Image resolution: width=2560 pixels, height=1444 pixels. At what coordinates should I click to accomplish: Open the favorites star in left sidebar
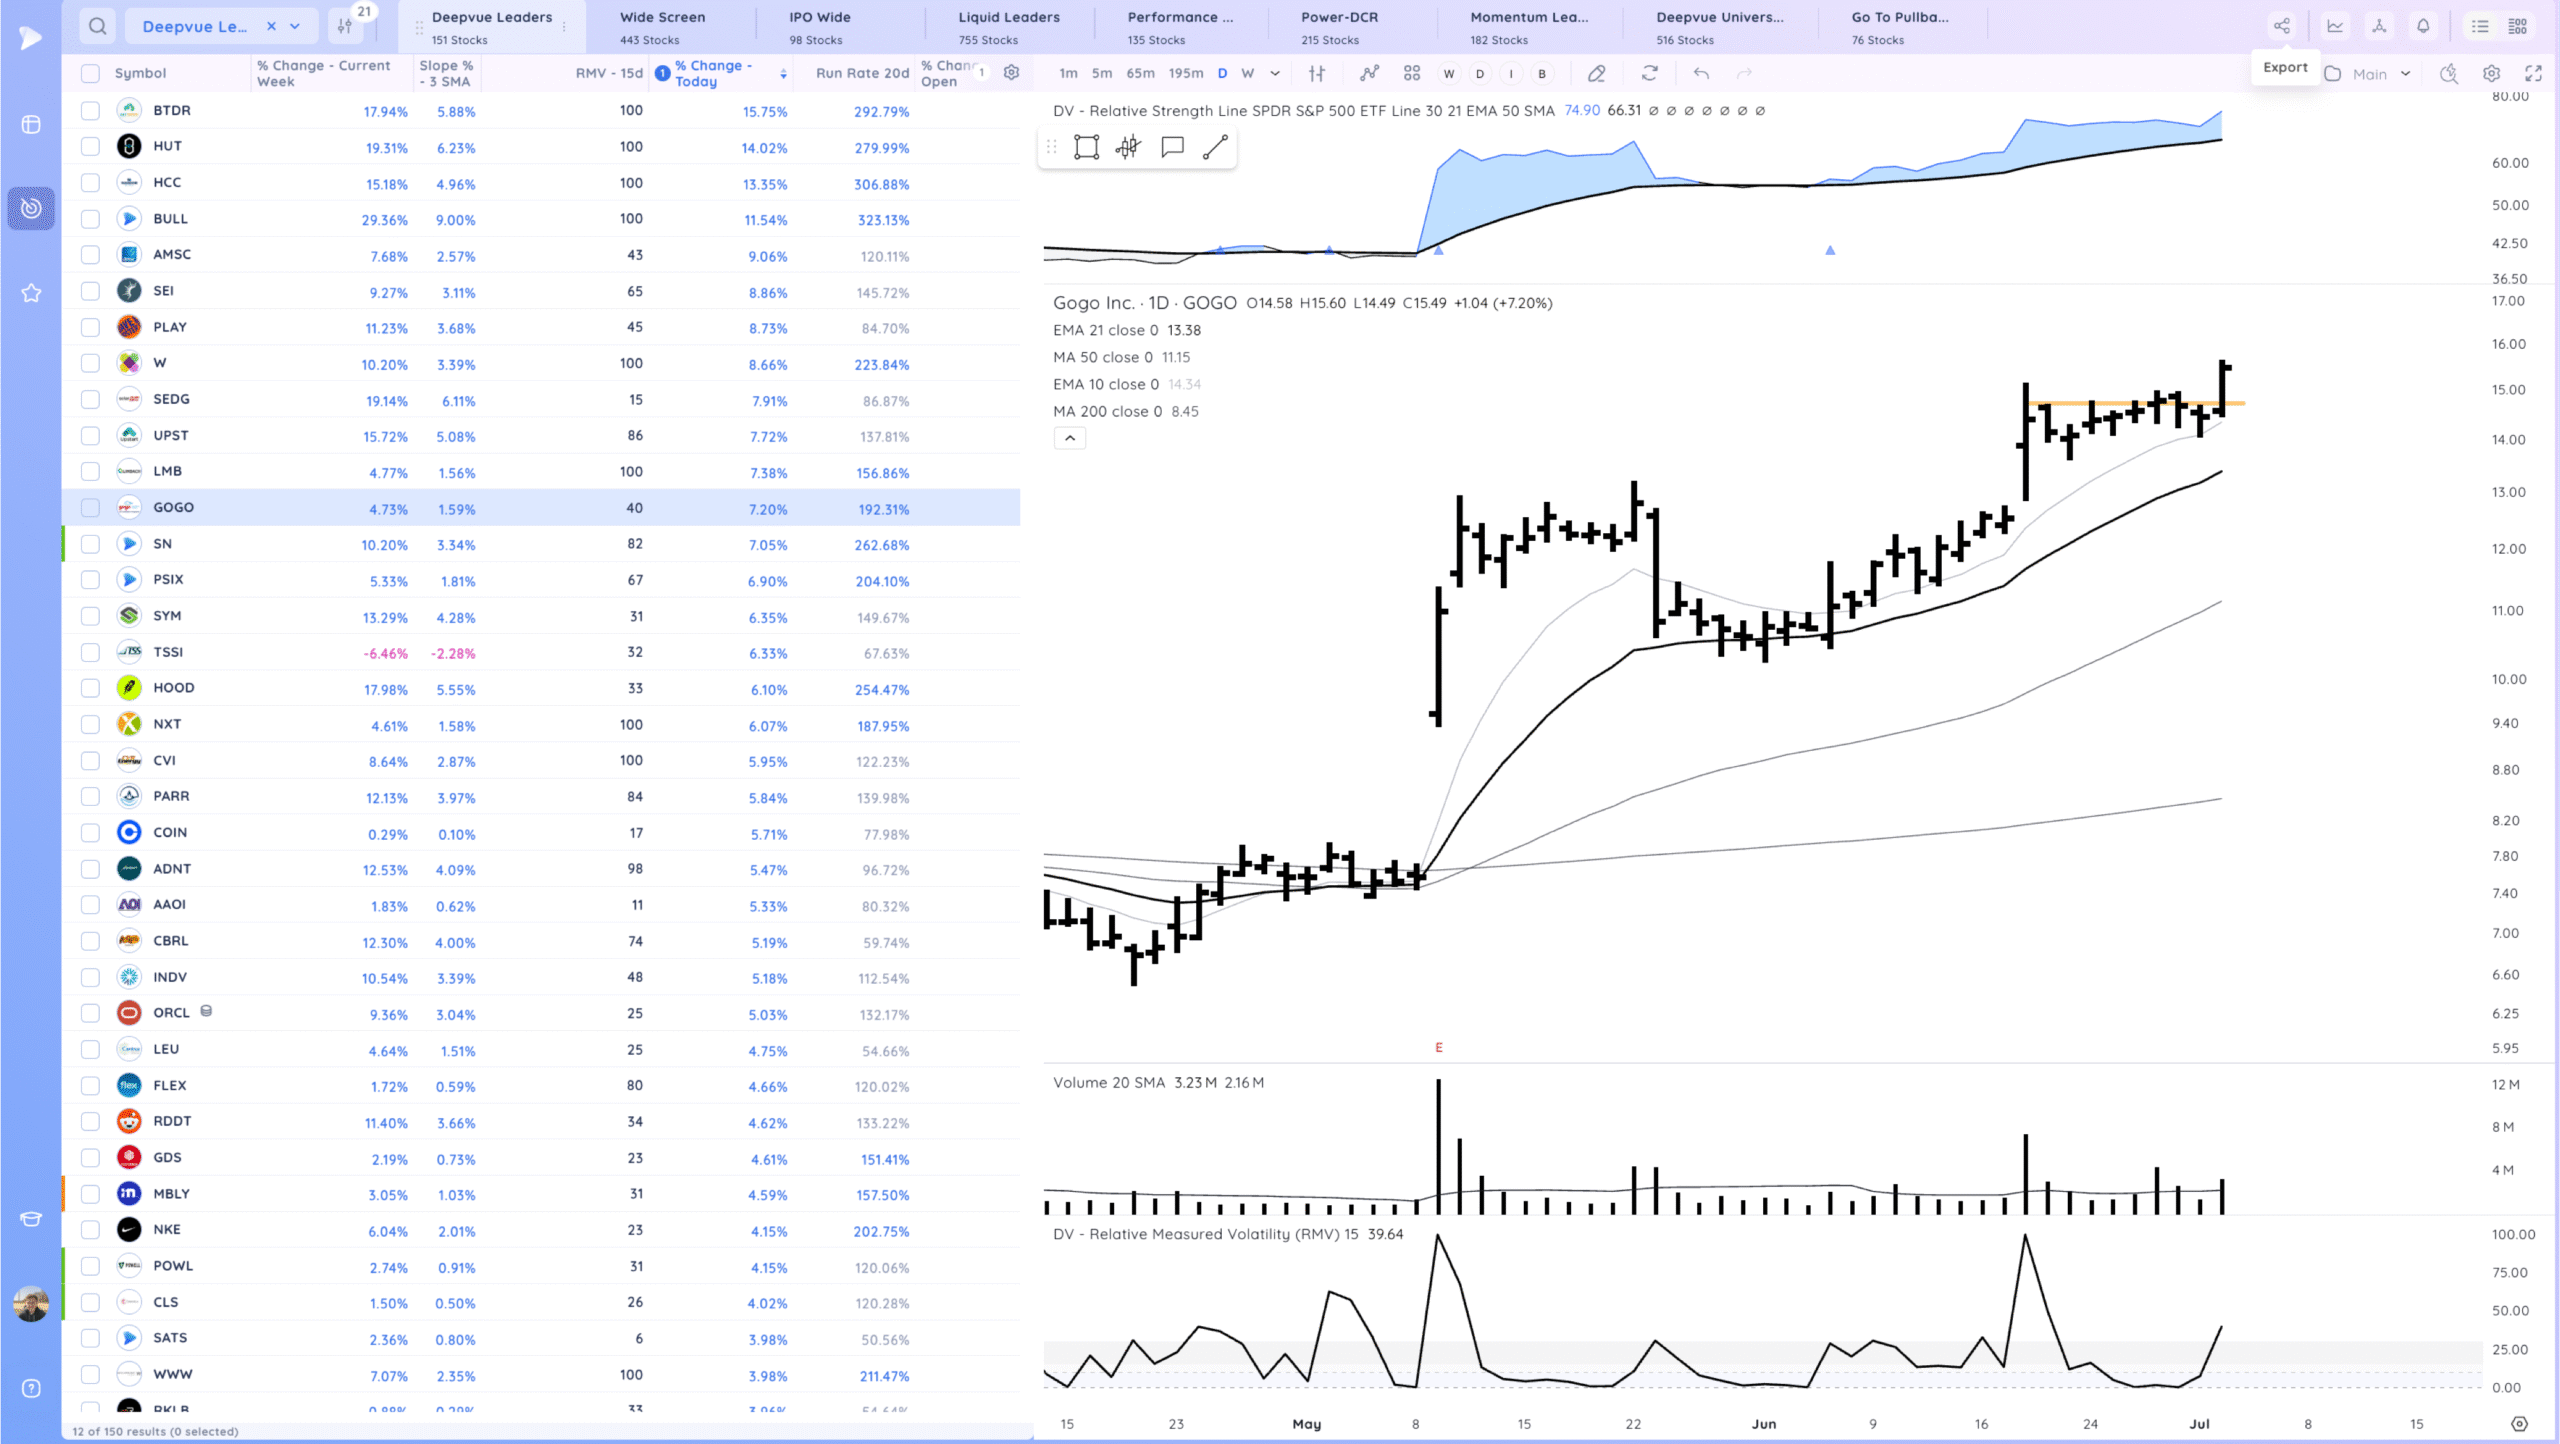(31, 293)
